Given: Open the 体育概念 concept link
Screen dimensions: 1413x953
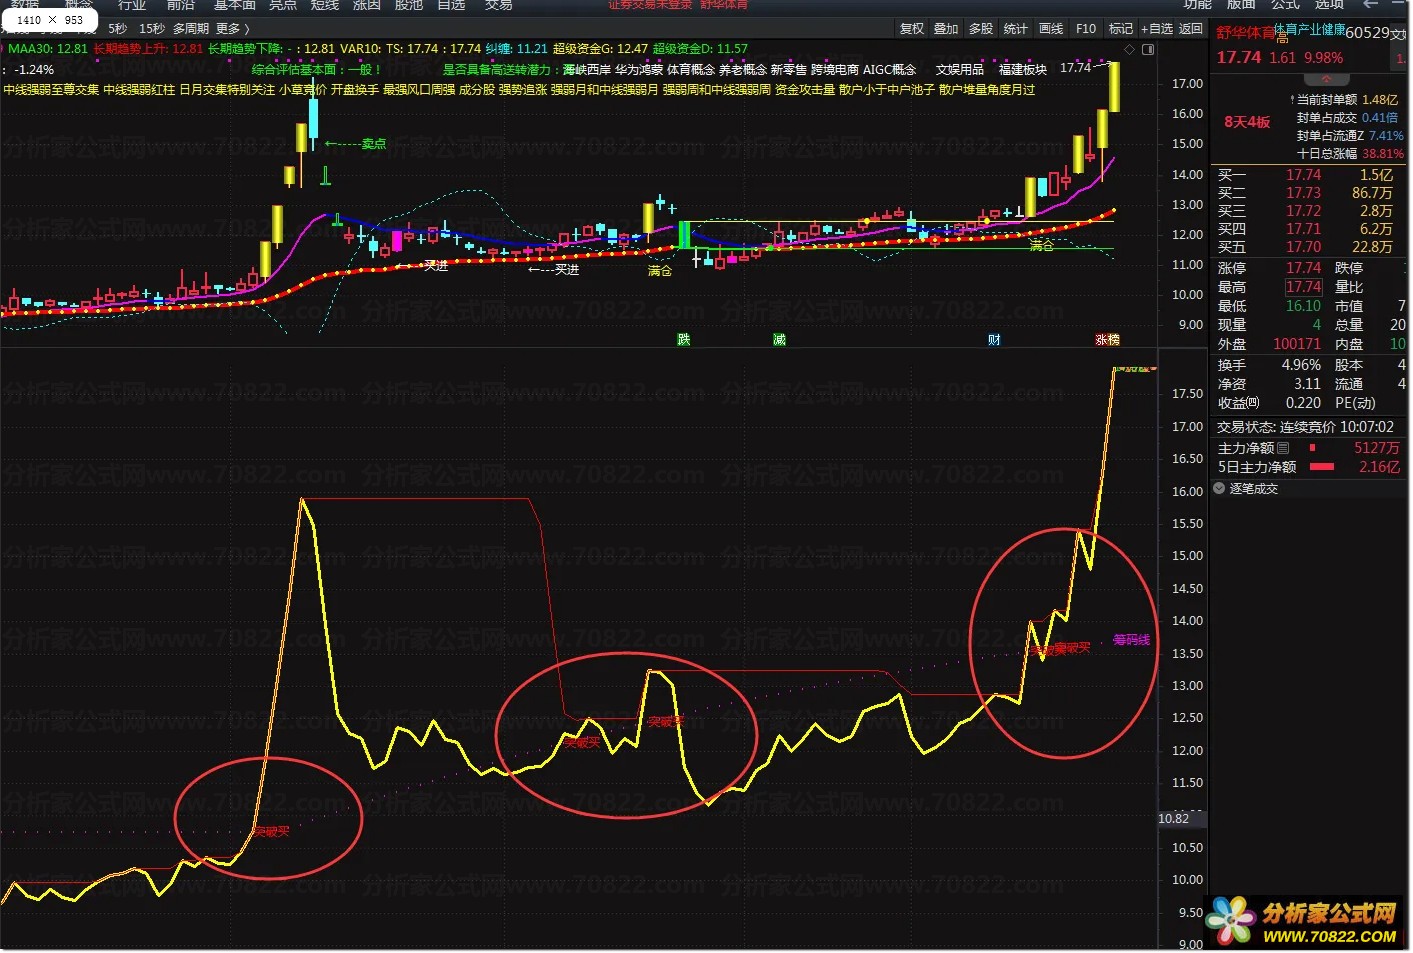Looking at the screenshot, I should tap(691, 70).
